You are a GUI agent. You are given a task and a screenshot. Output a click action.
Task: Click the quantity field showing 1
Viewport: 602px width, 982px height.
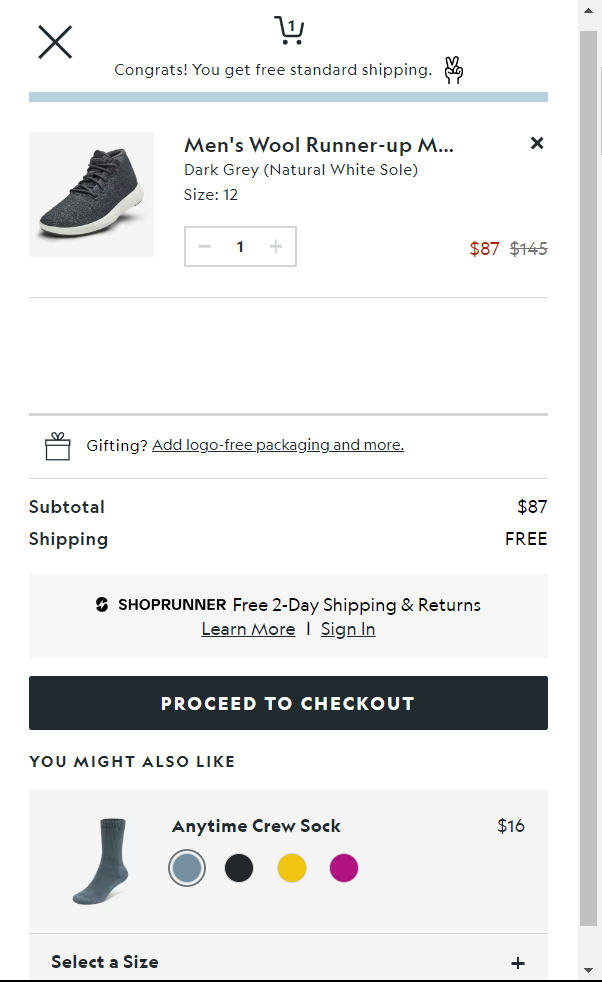(x=240, y=247)
